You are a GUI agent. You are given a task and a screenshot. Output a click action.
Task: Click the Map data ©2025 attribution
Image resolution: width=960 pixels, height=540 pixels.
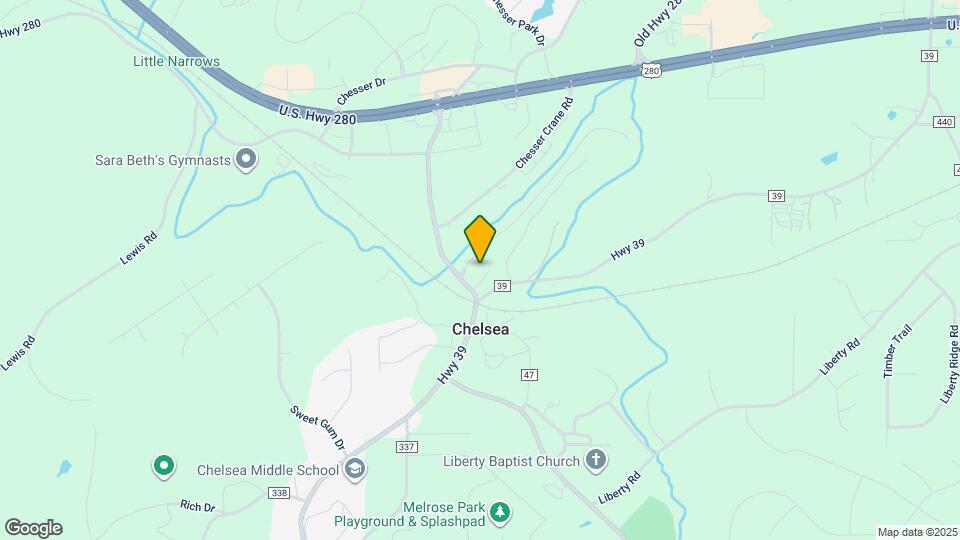pyautogui.click(x=918, y=533)
